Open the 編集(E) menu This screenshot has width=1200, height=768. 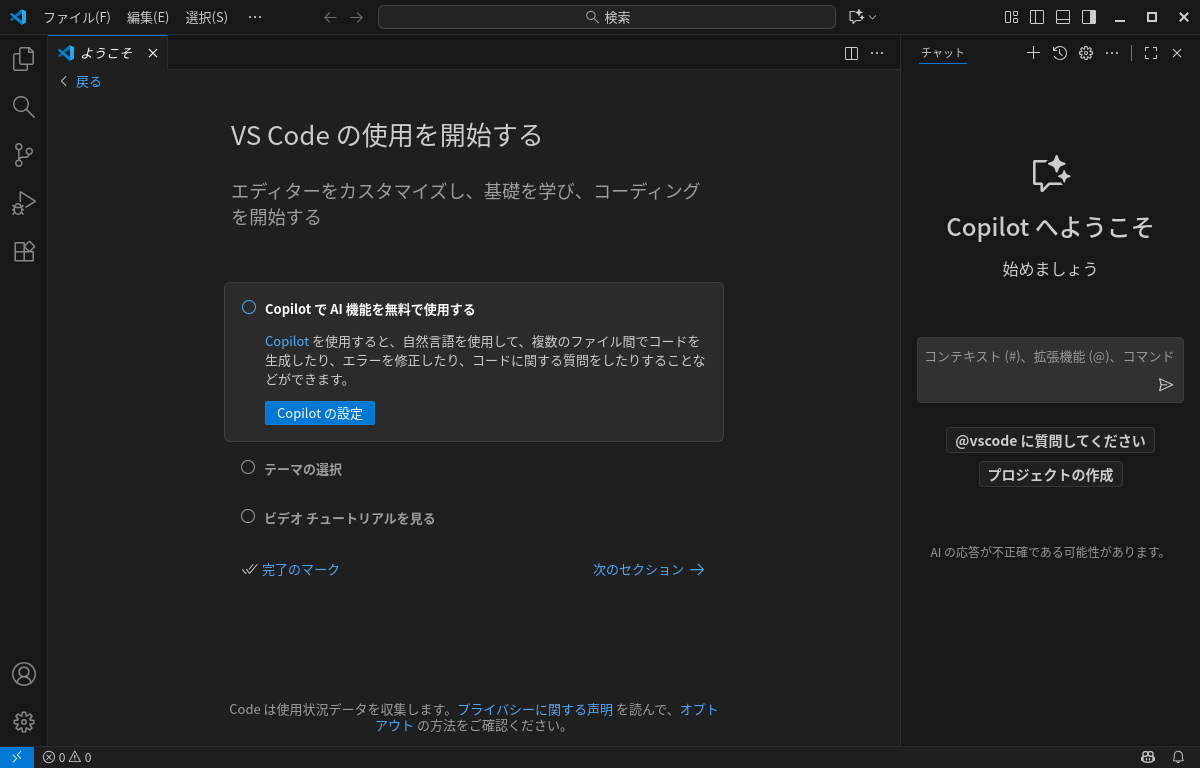pyautogui.click(x=148, y=17)
